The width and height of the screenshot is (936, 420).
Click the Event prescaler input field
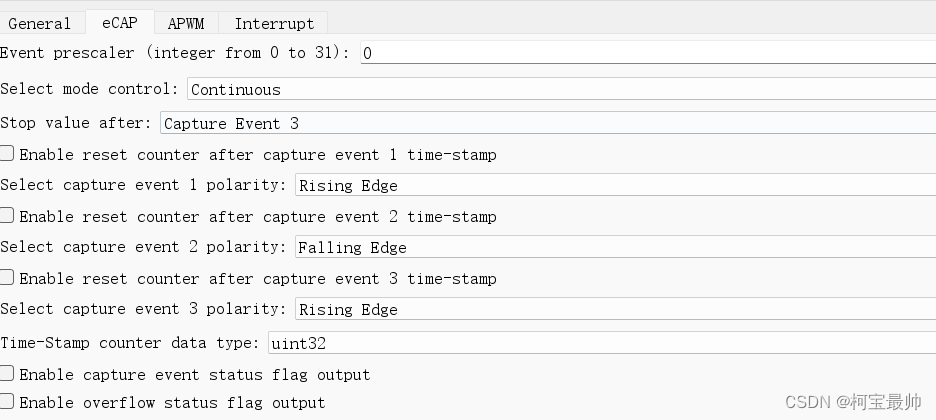646,53
